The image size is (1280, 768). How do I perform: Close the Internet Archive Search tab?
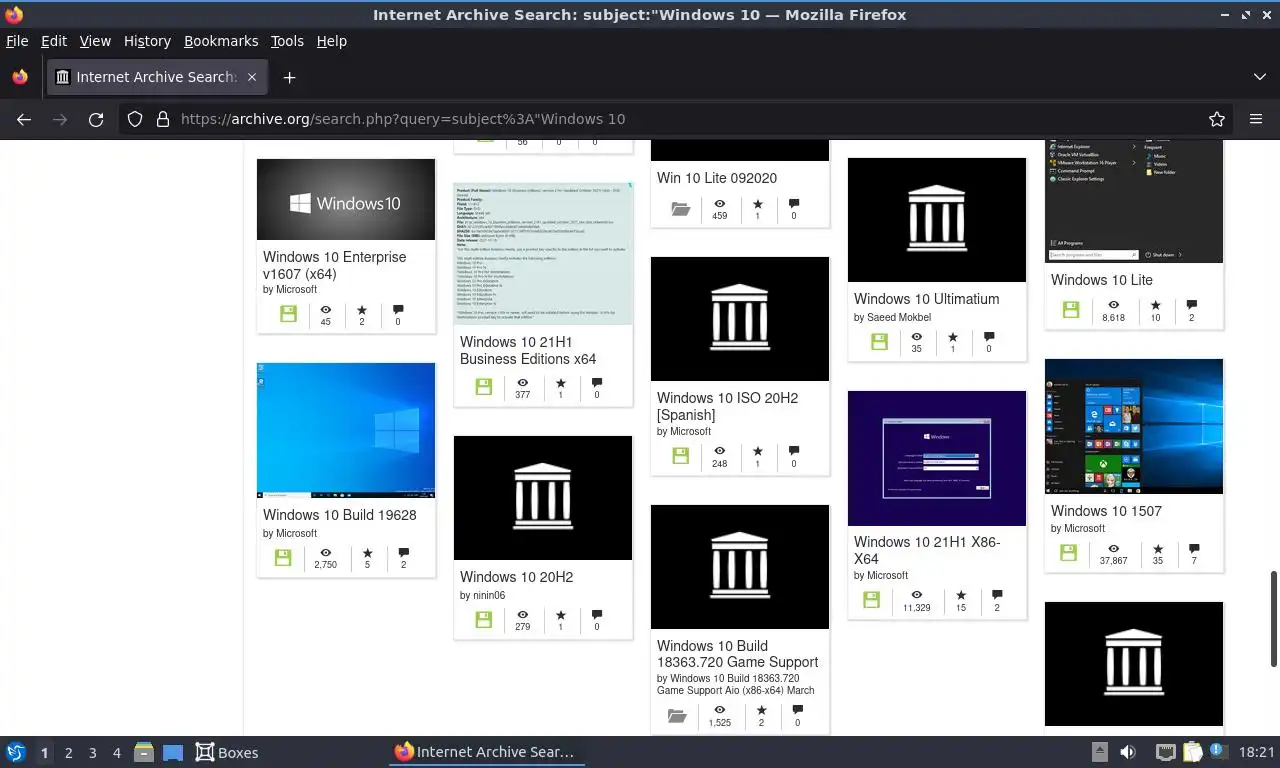(x=252, y=77)
